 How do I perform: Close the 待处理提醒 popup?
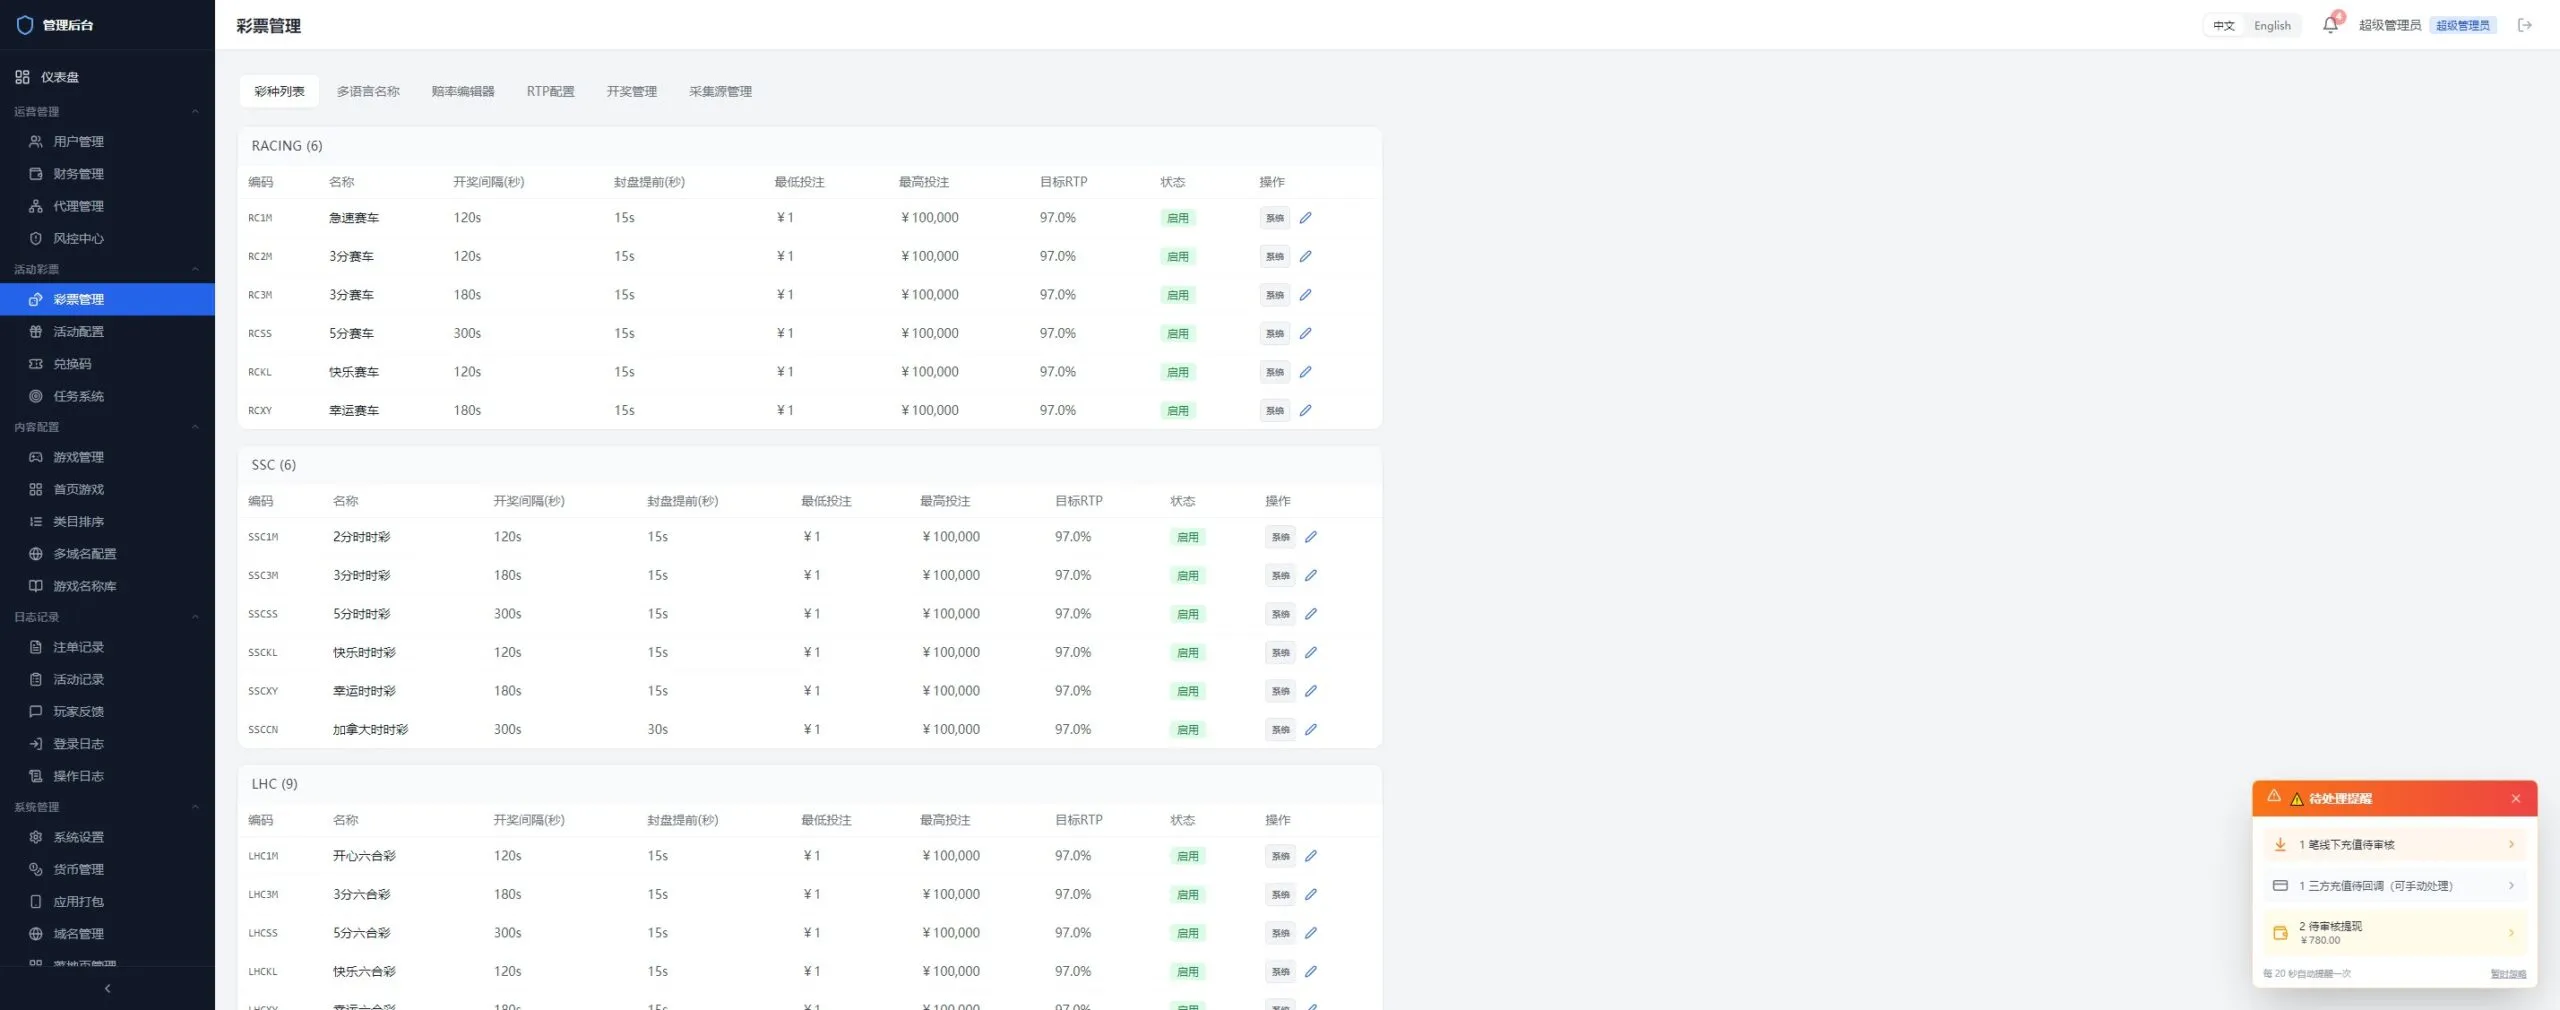point(2516,799)
